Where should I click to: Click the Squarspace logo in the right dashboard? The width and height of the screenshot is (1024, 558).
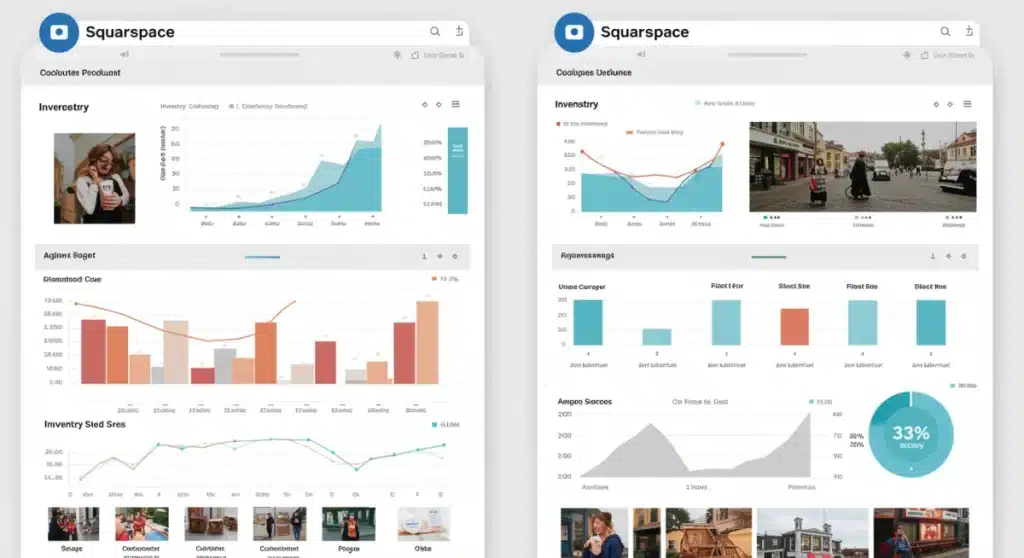click(574, 32)
